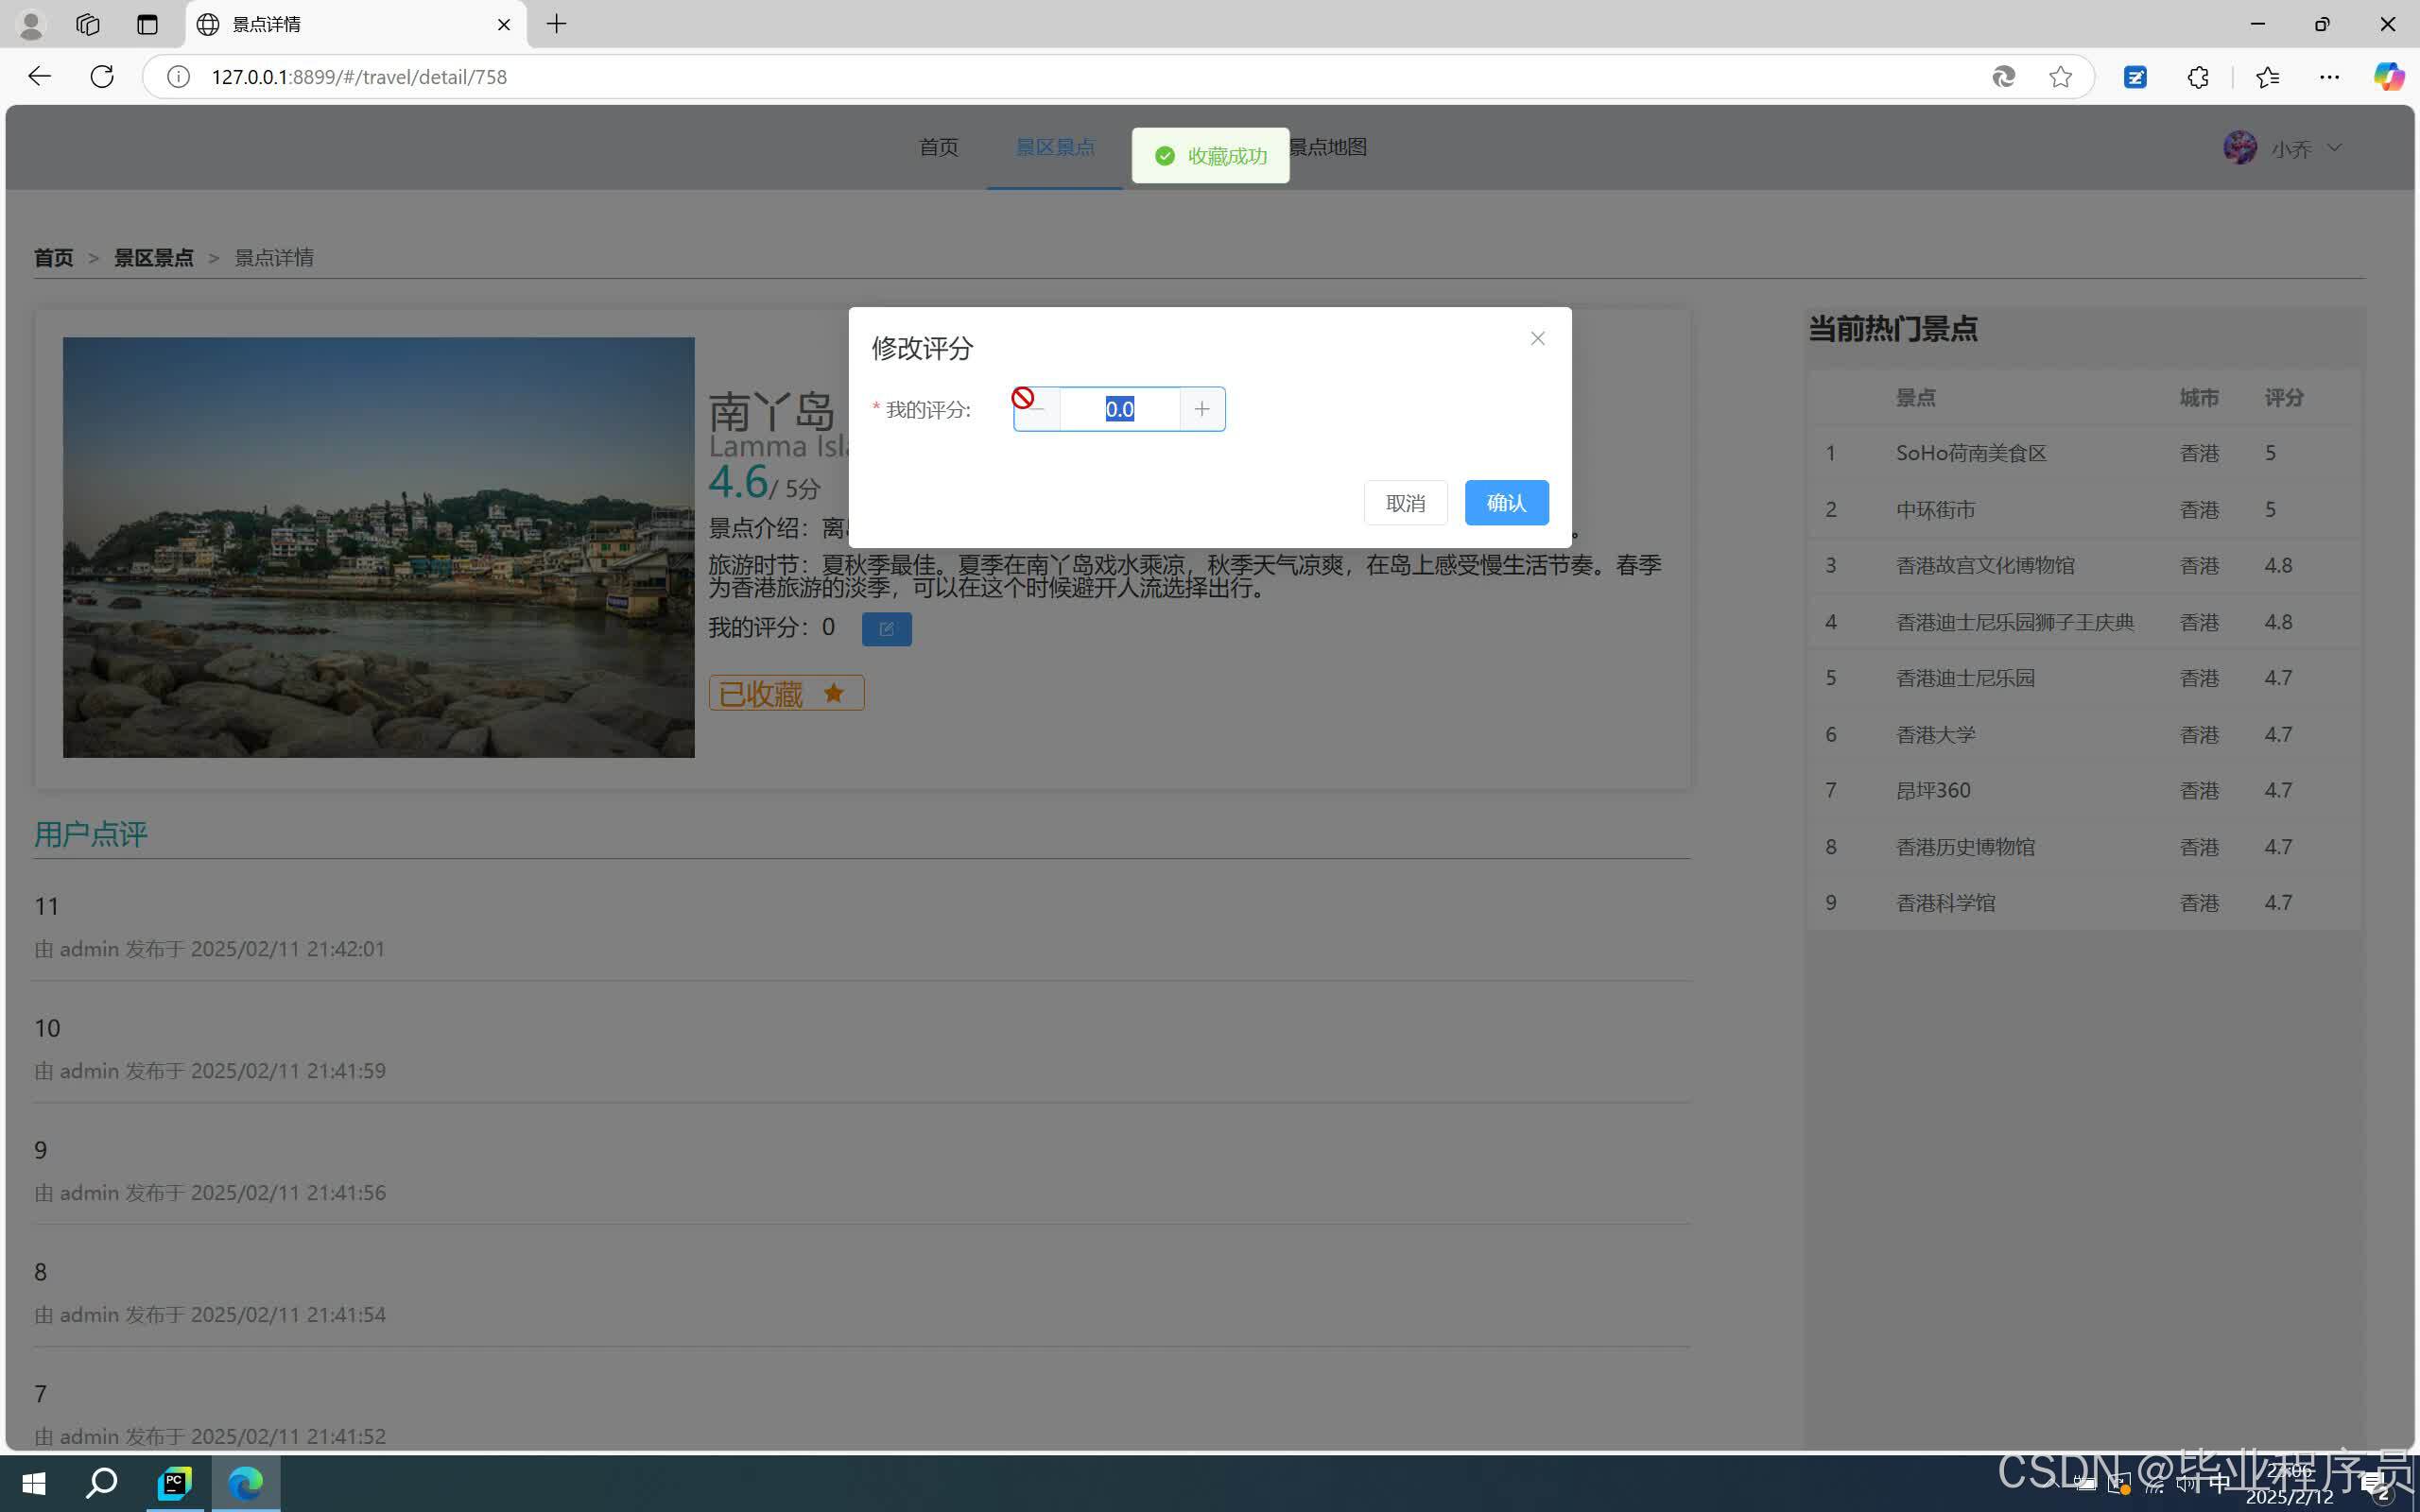This screenshot has height=1512, width=2420.
Task: Click the 用户点评 section heading
Action: click(x=91, y=834)
